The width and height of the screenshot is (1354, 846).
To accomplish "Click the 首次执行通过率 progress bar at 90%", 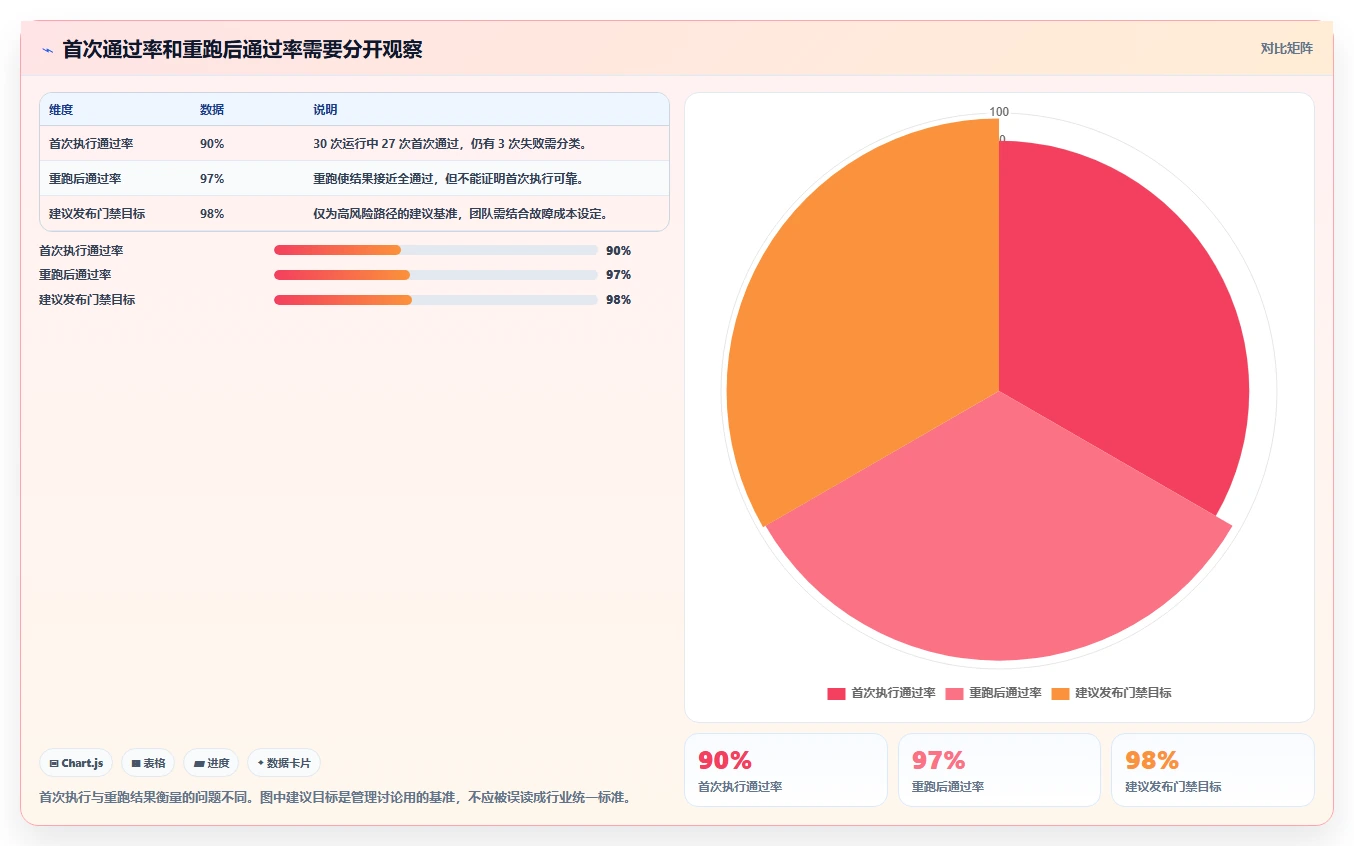I will (x=436, y=250).
